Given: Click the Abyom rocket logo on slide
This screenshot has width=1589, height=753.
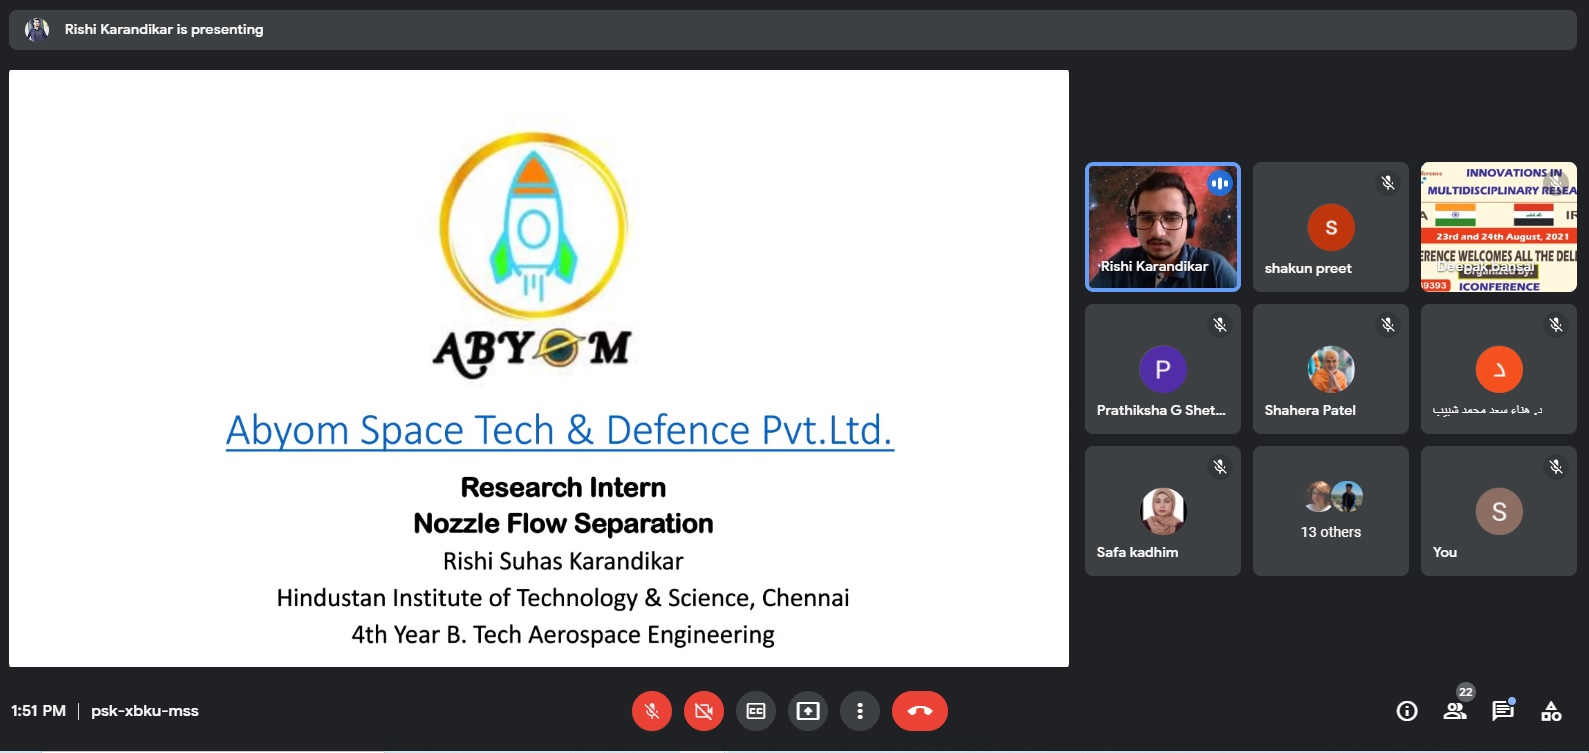Looking at the screenshot, I should click(x=534, y=227).
